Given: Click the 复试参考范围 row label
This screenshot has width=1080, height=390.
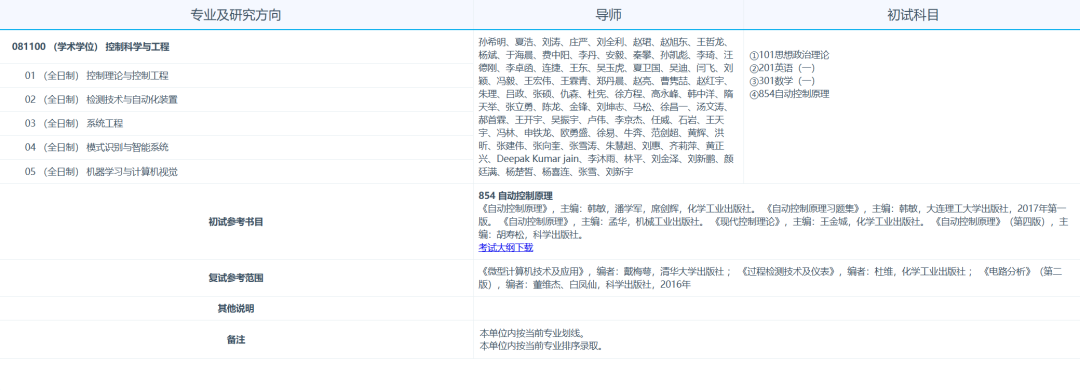Looking at the screenshot, I should pyautogui.click(x=236, y=278).
